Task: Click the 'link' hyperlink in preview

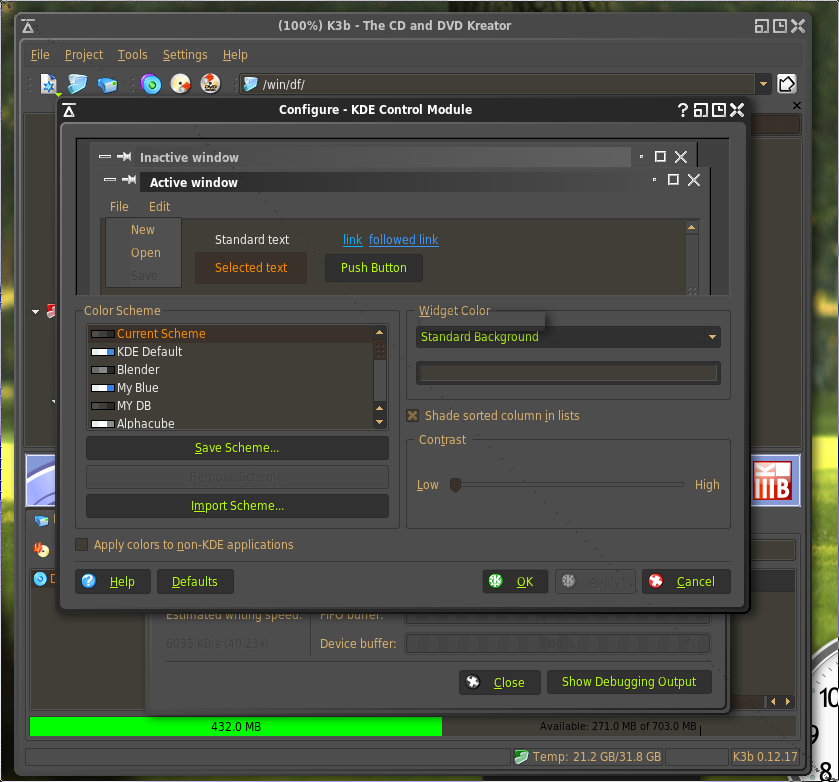Action: 353,240
